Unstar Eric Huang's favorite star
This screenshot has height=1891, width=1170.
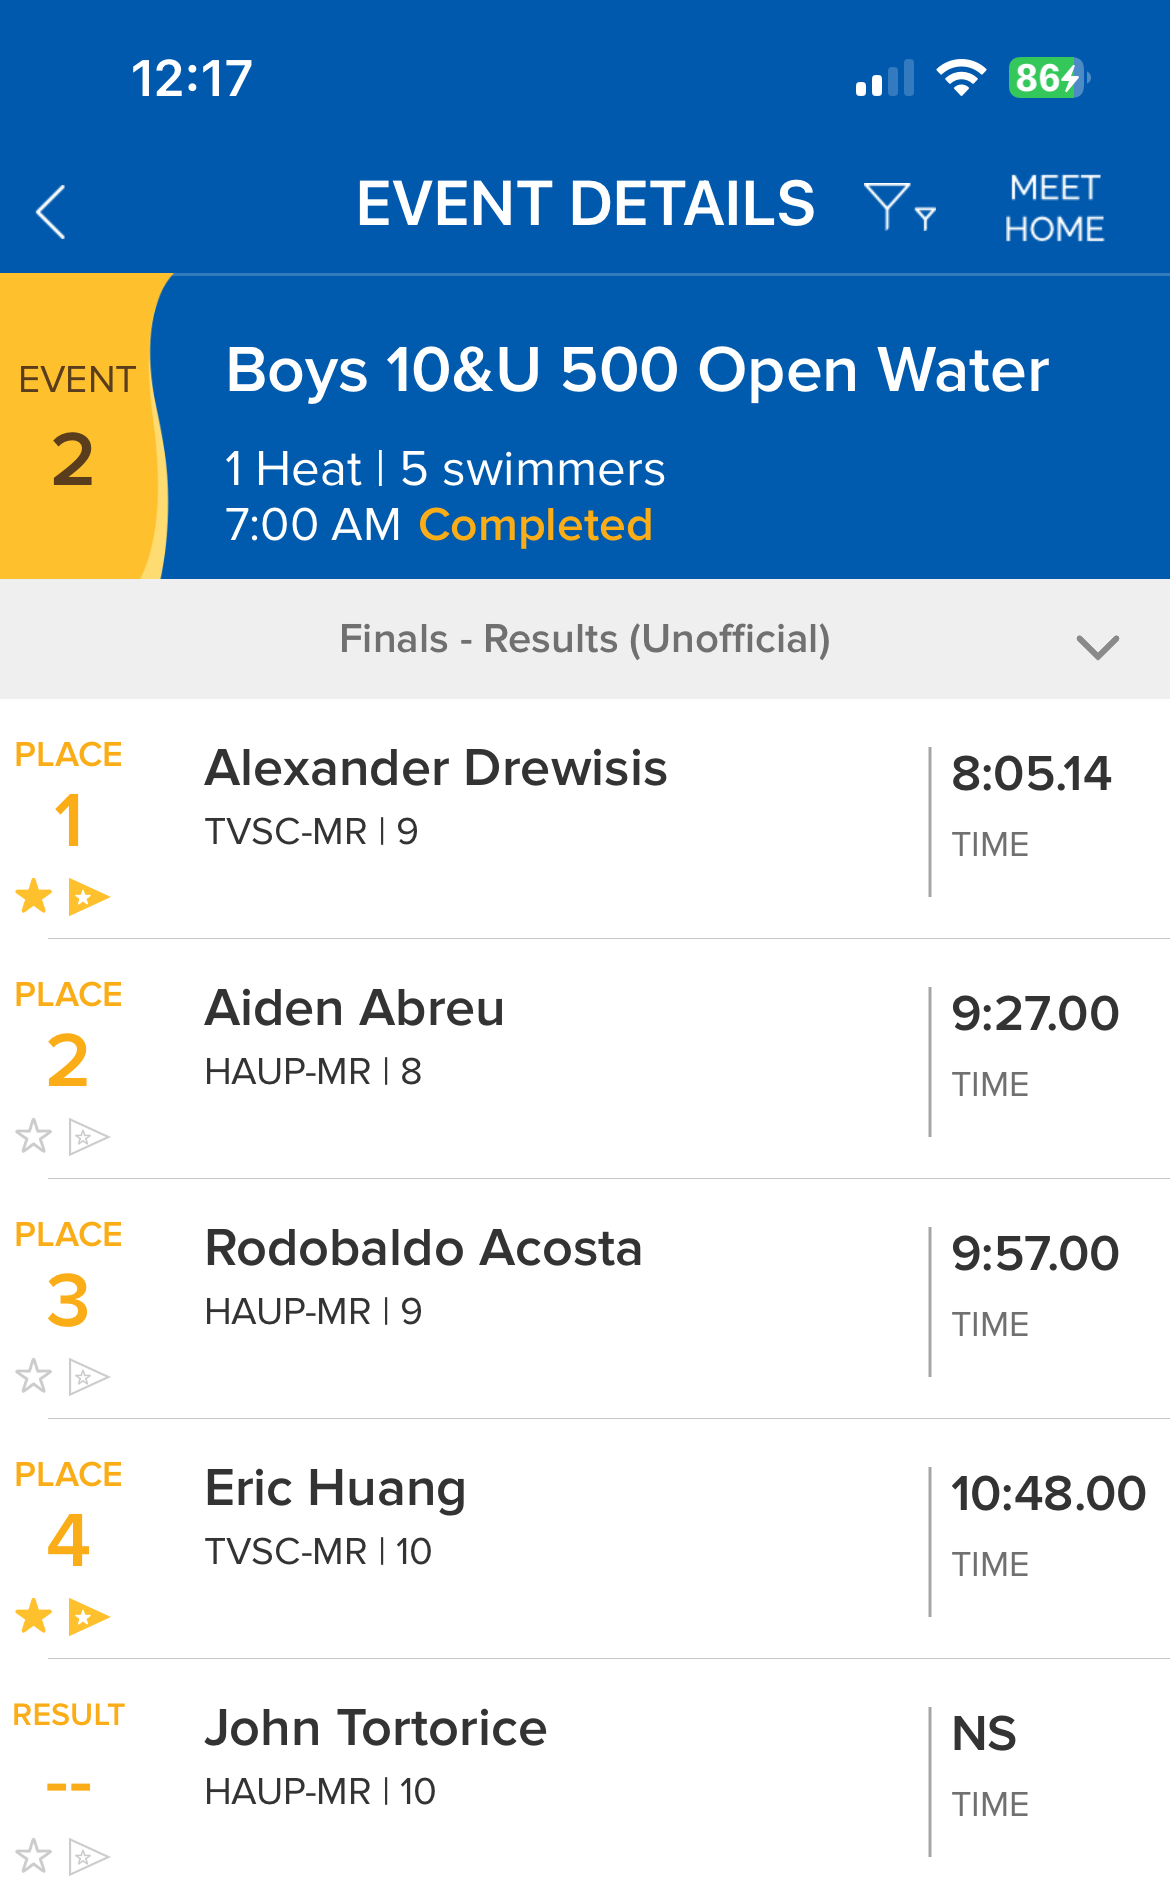point(34,1616)
